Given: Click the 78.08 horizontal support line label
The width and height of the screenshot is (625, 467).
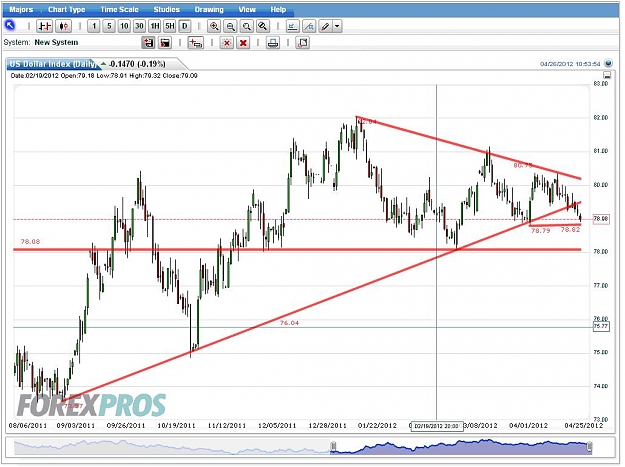Looking at the screenshot, I should pos(30,241).
